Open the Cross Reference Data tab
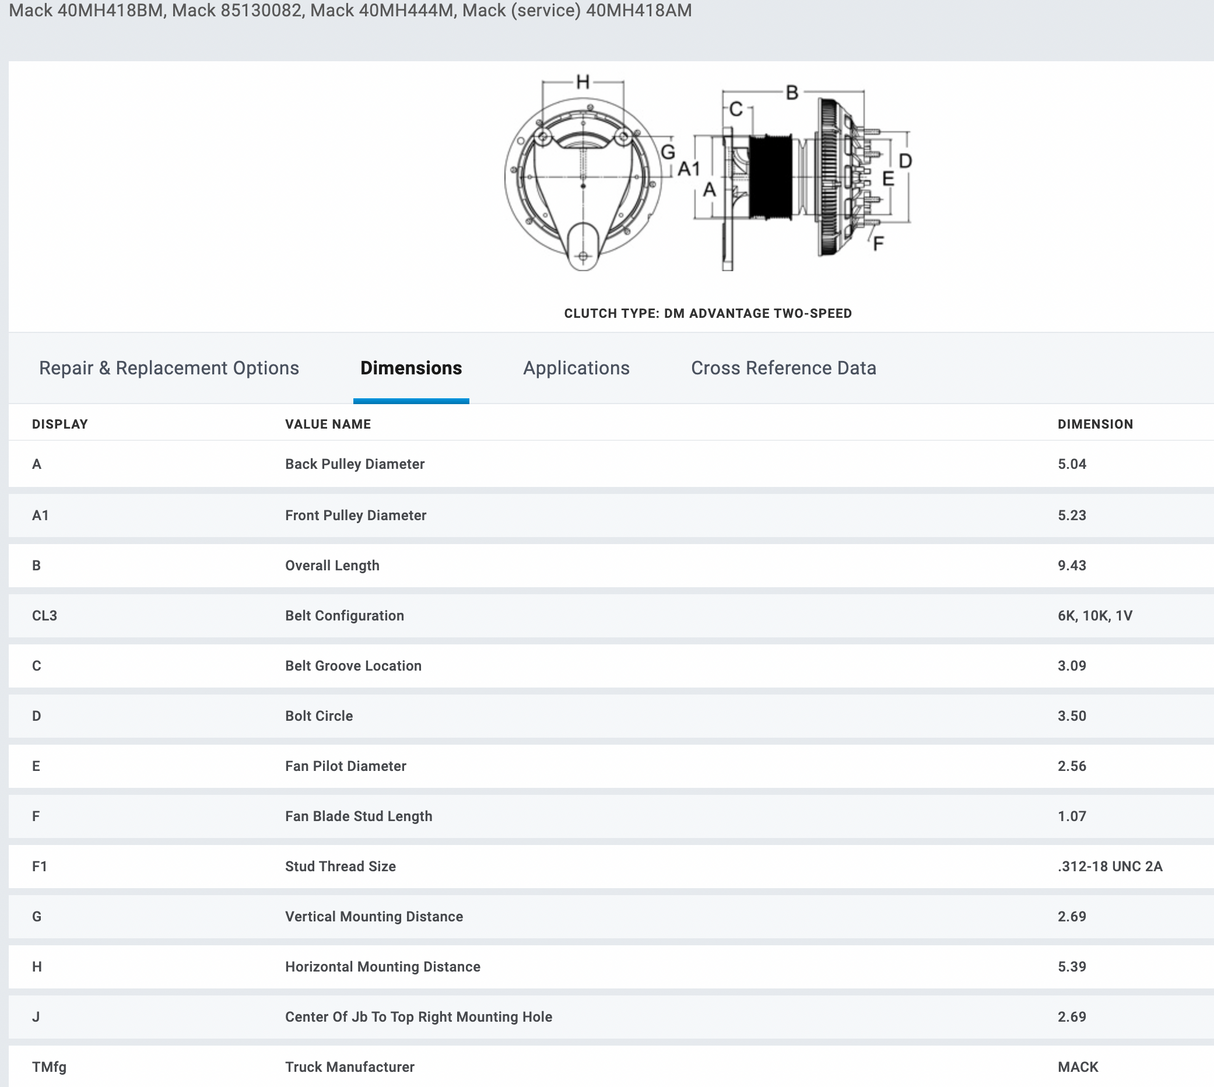This screenshot has height=1087, width=1214. pyautogui.click(x=783, y=368)
